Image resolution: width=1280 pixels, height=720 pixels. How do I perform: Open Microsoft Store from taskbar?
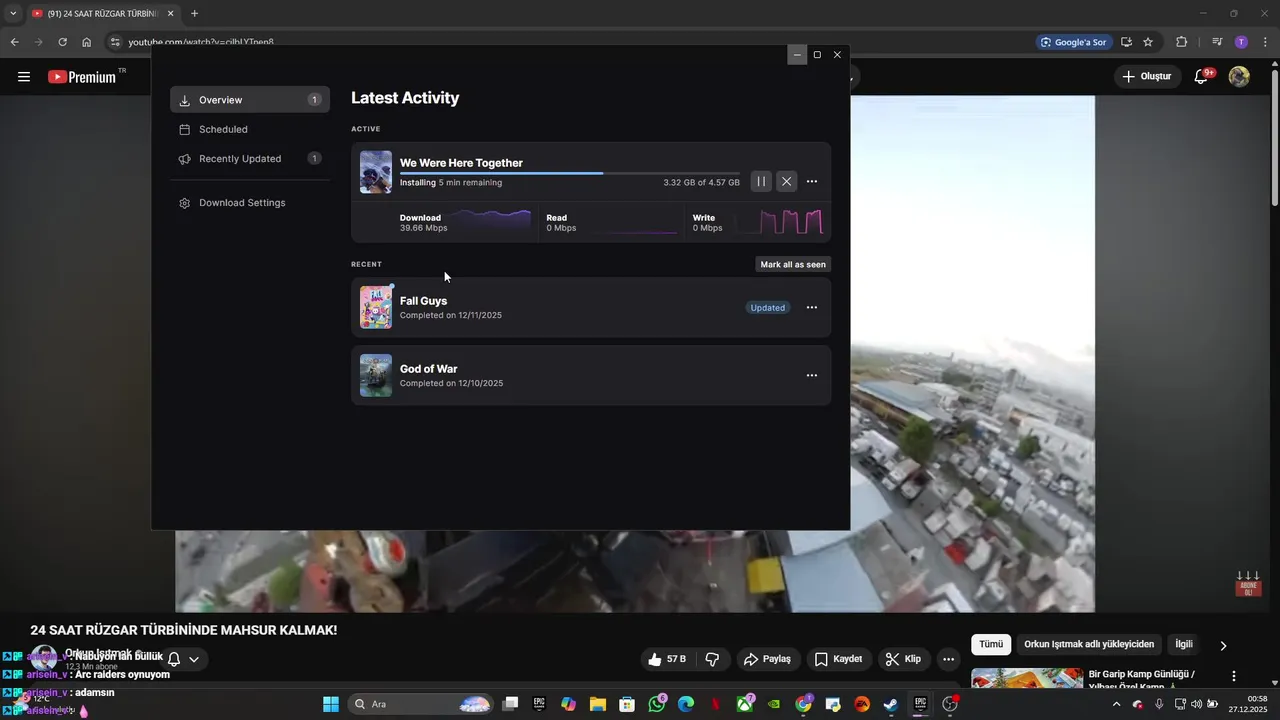tap(627, 704)
